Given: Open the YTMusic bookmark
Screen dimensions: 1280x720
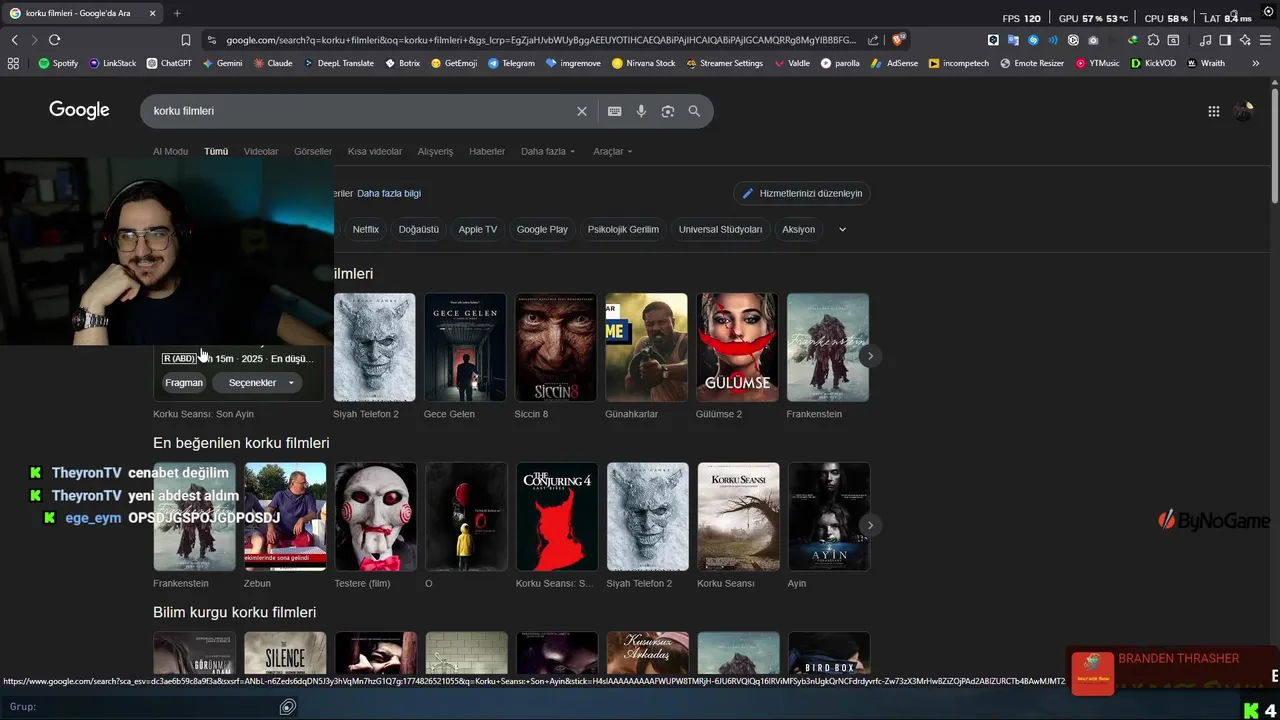Looking at the screenshot, I should (1097, 63).
